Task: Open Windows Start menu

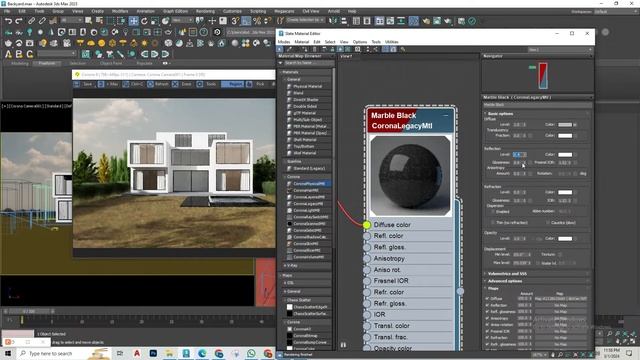Action: click(8, 353)
